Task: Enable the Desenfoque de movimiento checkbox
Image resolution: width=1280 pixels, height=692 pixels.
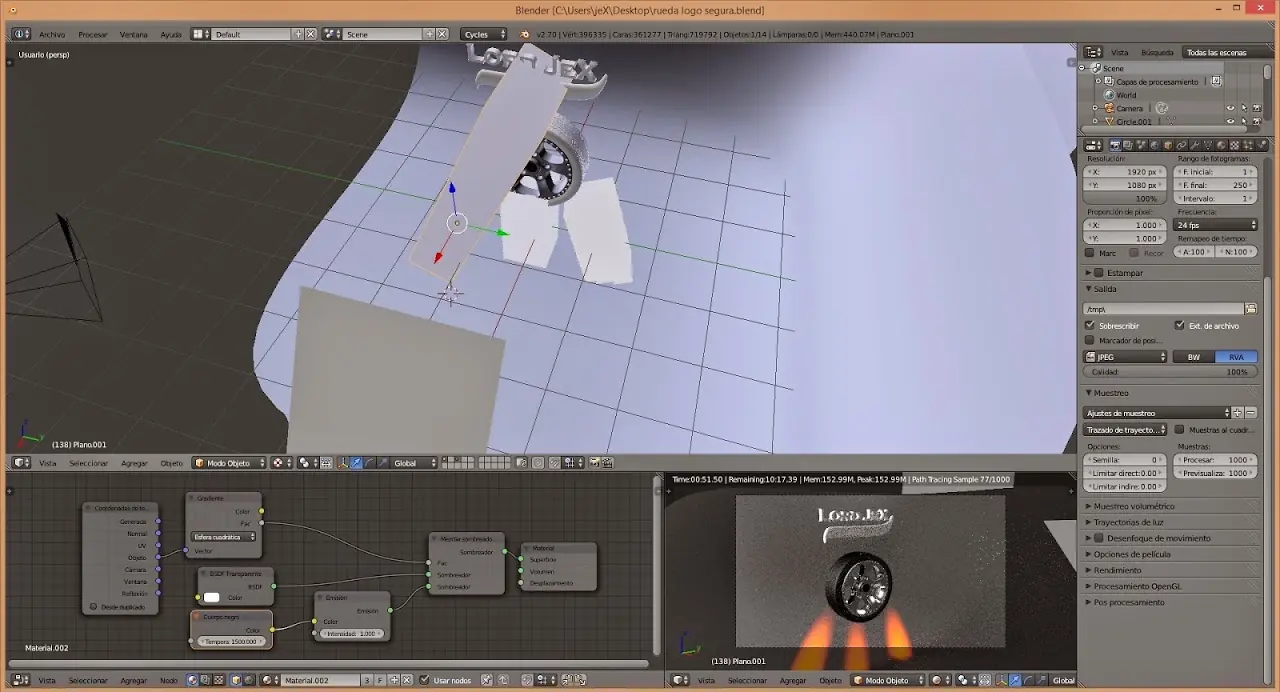Action: point(1099,538)
